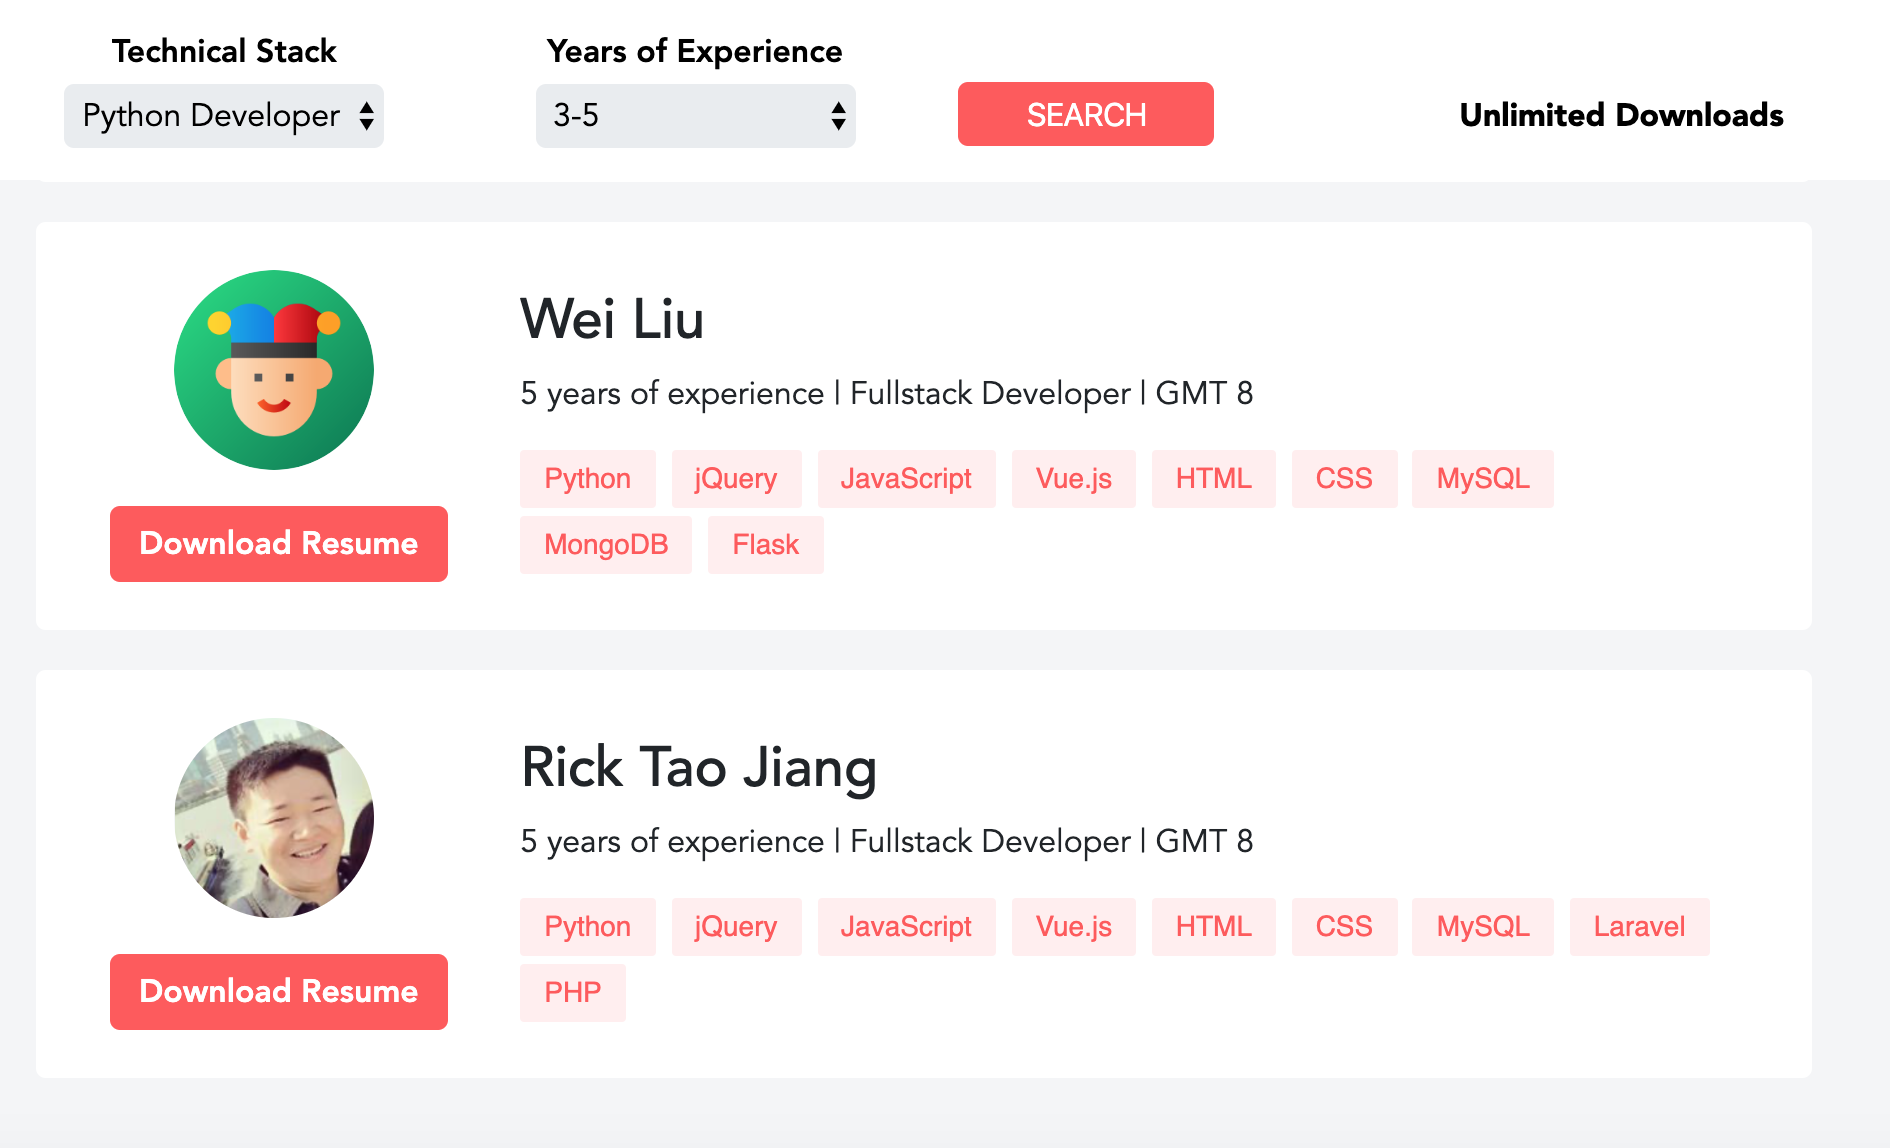This screenshot has width=1890, height=1148.
Task: Select the jQuery tag on Rick Tao Jiang's card
Action: (x=737, y=927)
